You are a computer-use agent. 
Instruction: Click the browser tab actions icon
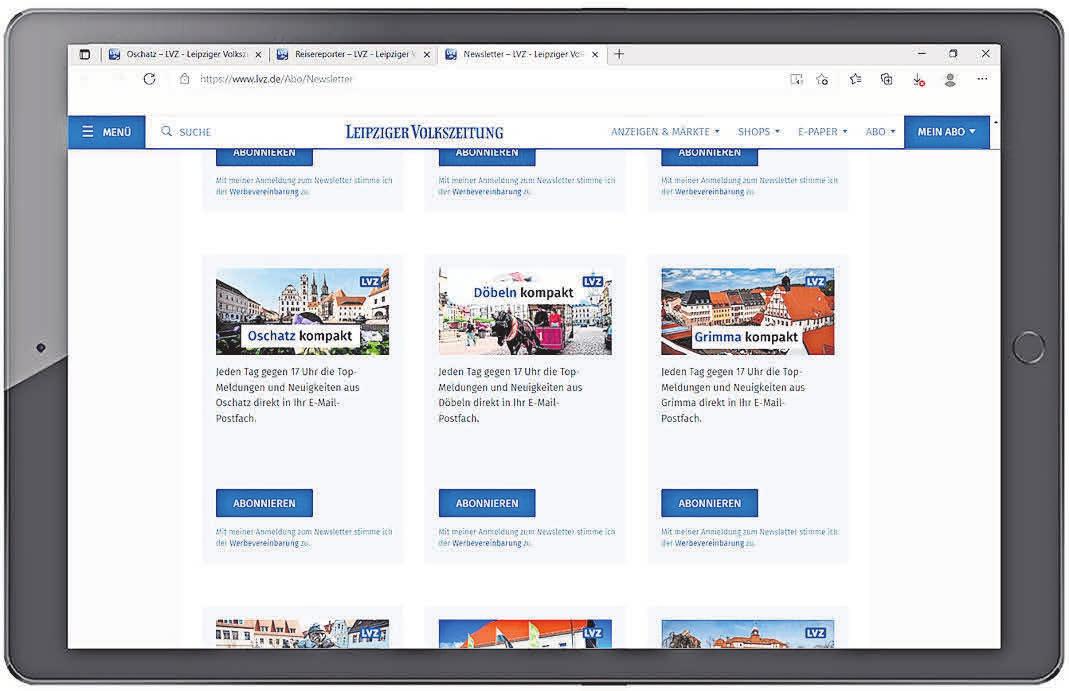tap(85, 55)
